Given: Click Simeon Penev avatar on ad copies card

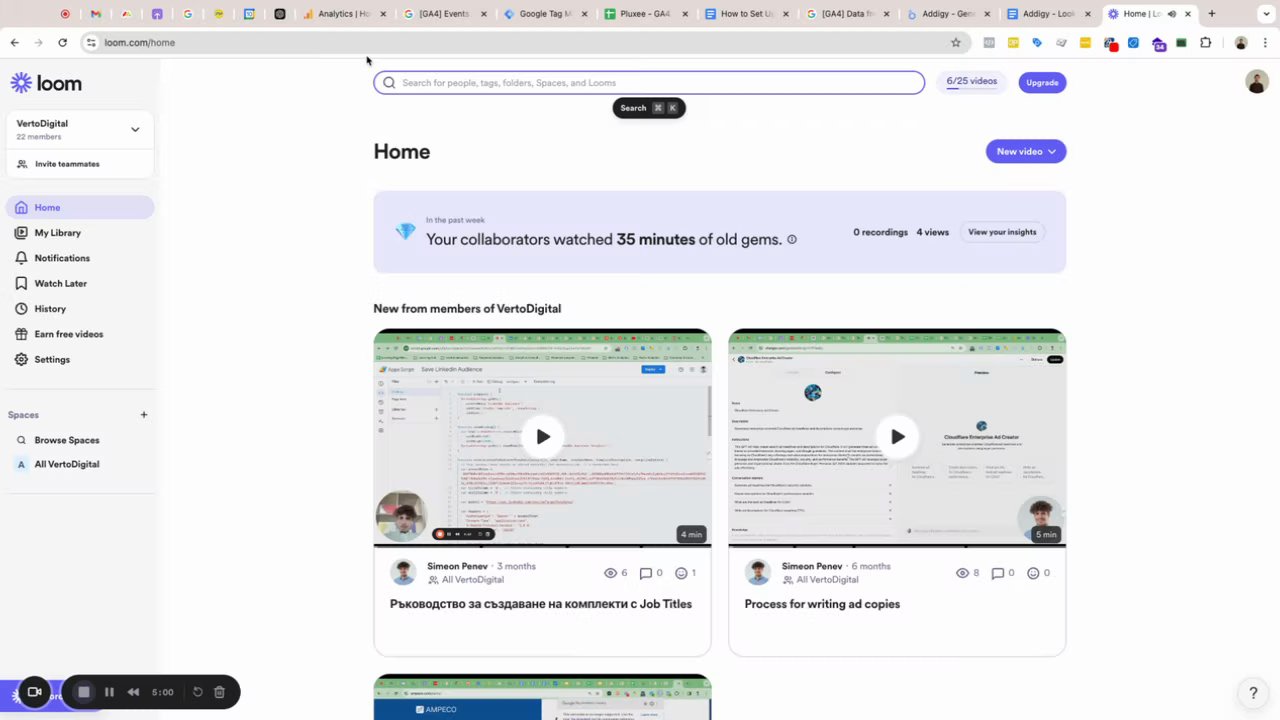Looking at the screenshot, I should (759, 572).
